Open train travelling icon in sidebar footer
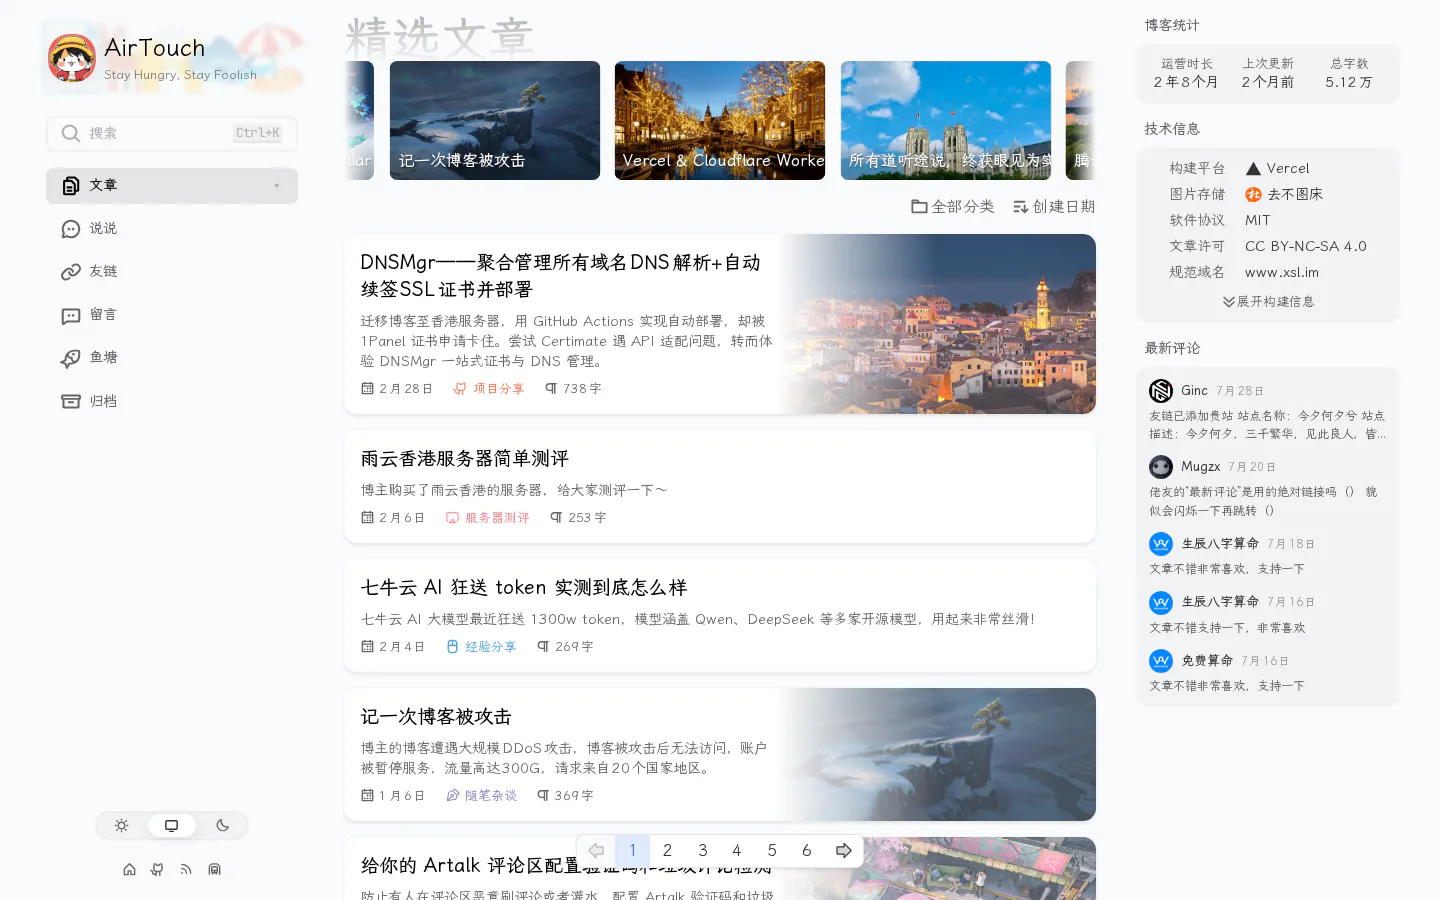This screenshot has width=1440, height=900. (x=214, y=870)
